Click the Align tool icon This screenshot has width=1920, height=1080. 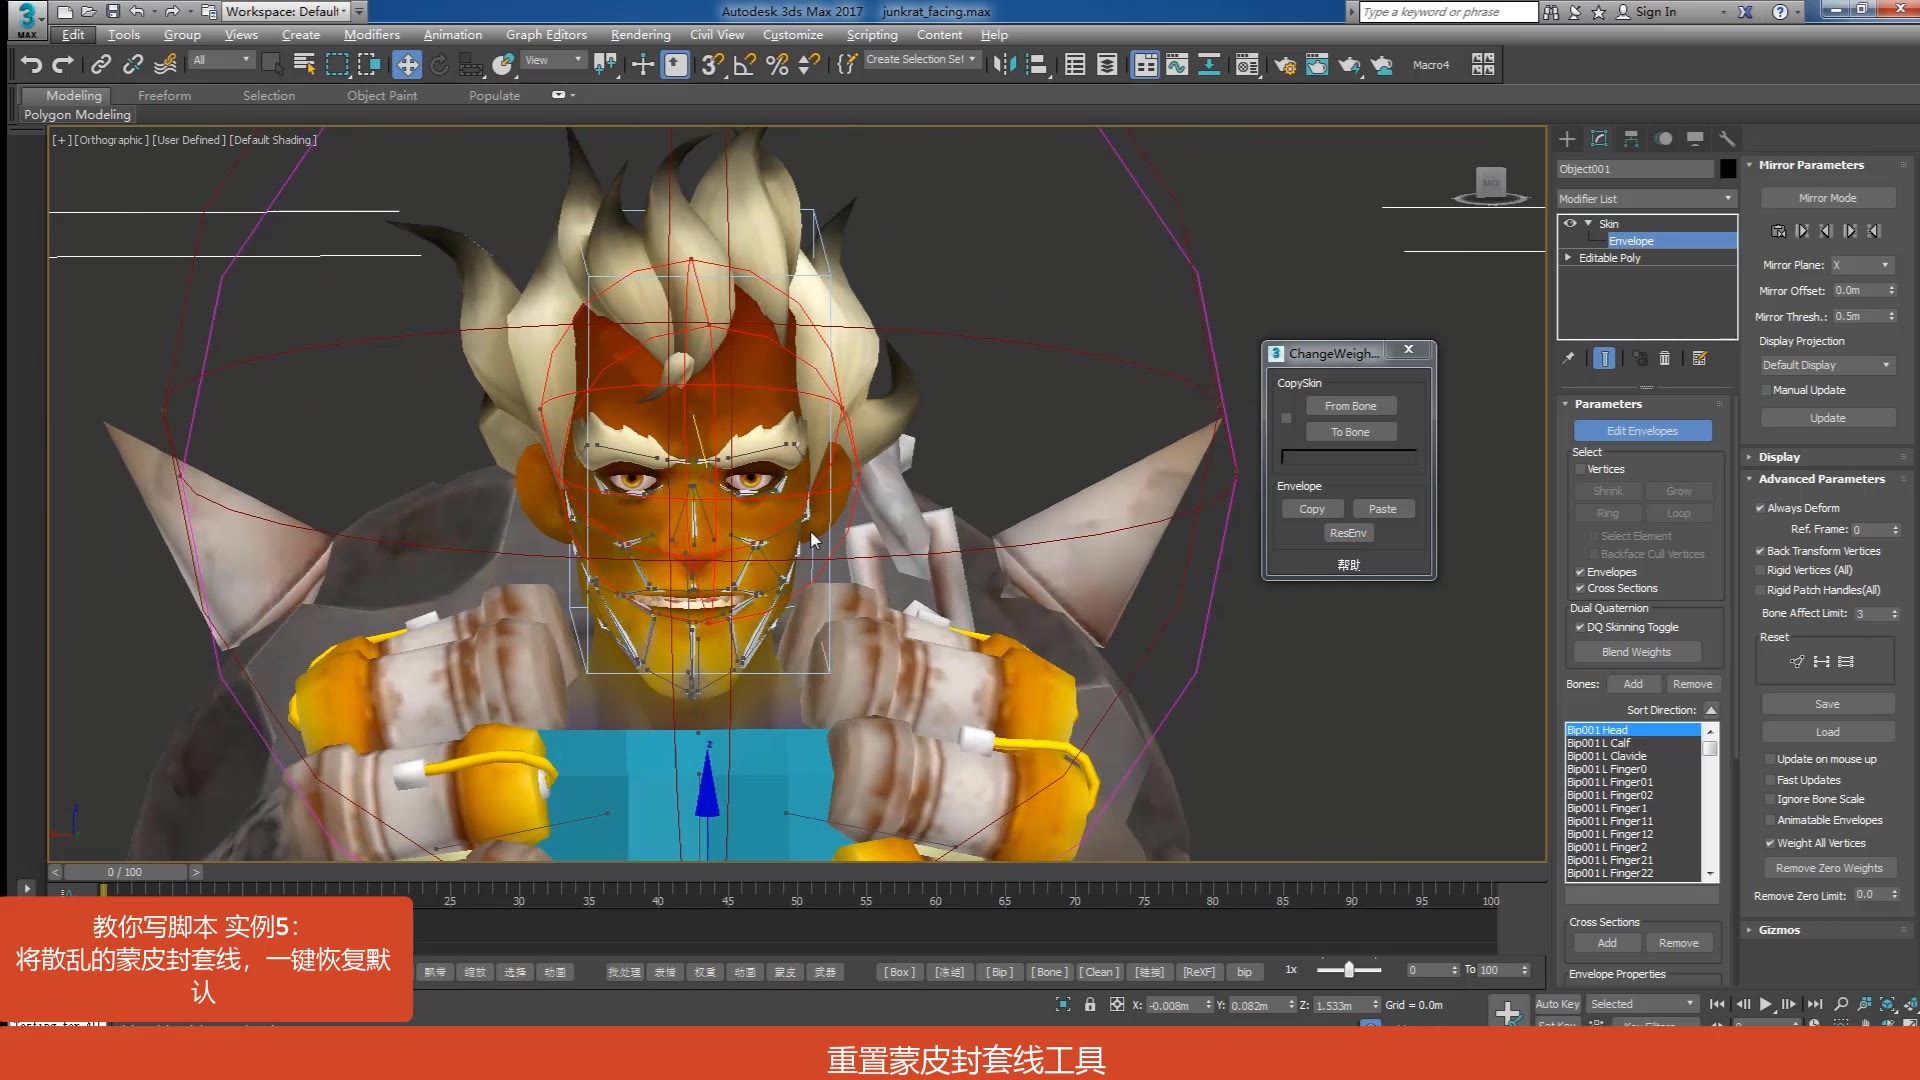1037,65
